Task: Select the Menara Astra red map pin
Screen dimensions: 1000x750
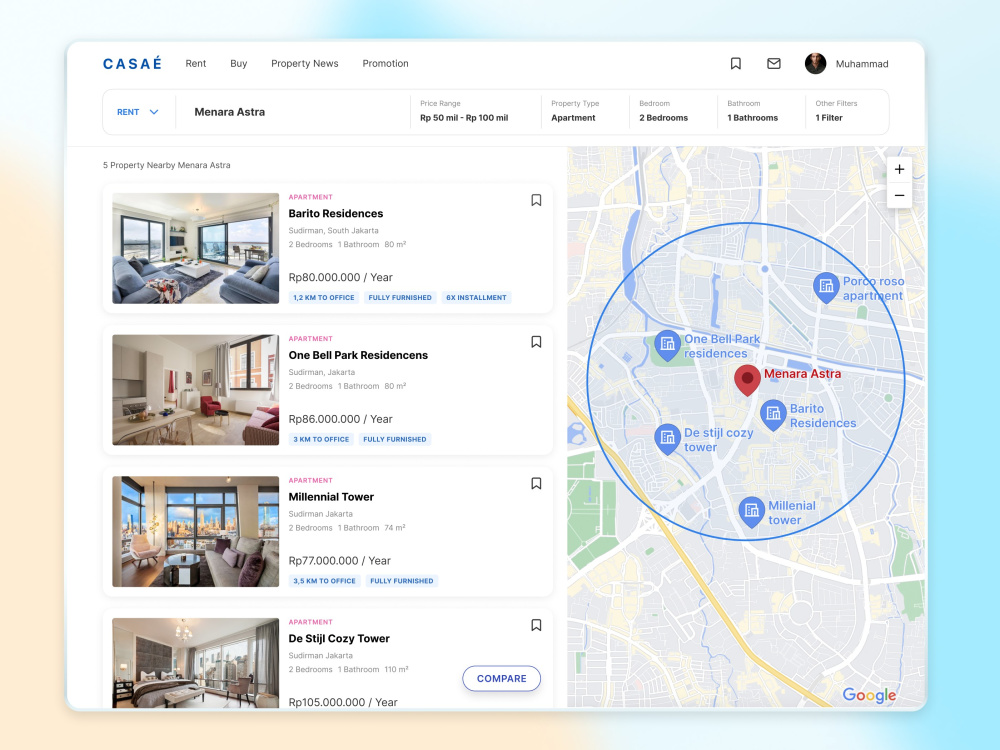Action: (x=747, y=380)
